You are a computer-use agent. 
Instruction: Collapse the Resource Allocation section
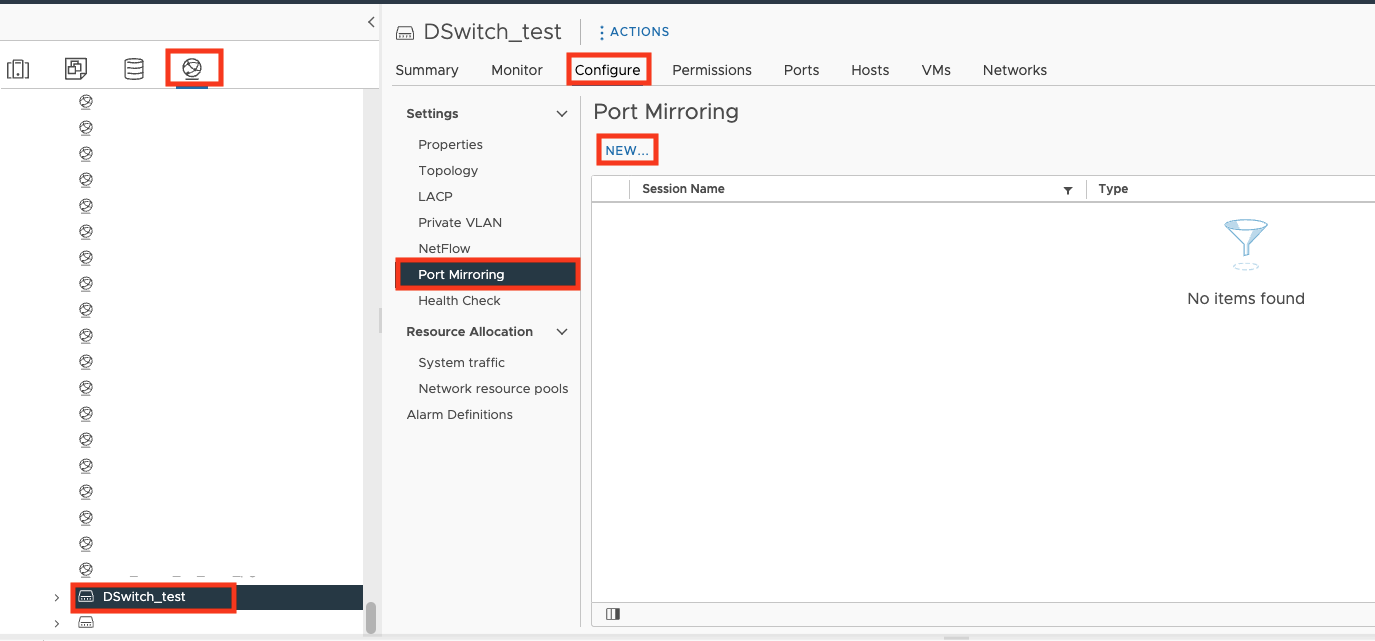tap(561, 332)
